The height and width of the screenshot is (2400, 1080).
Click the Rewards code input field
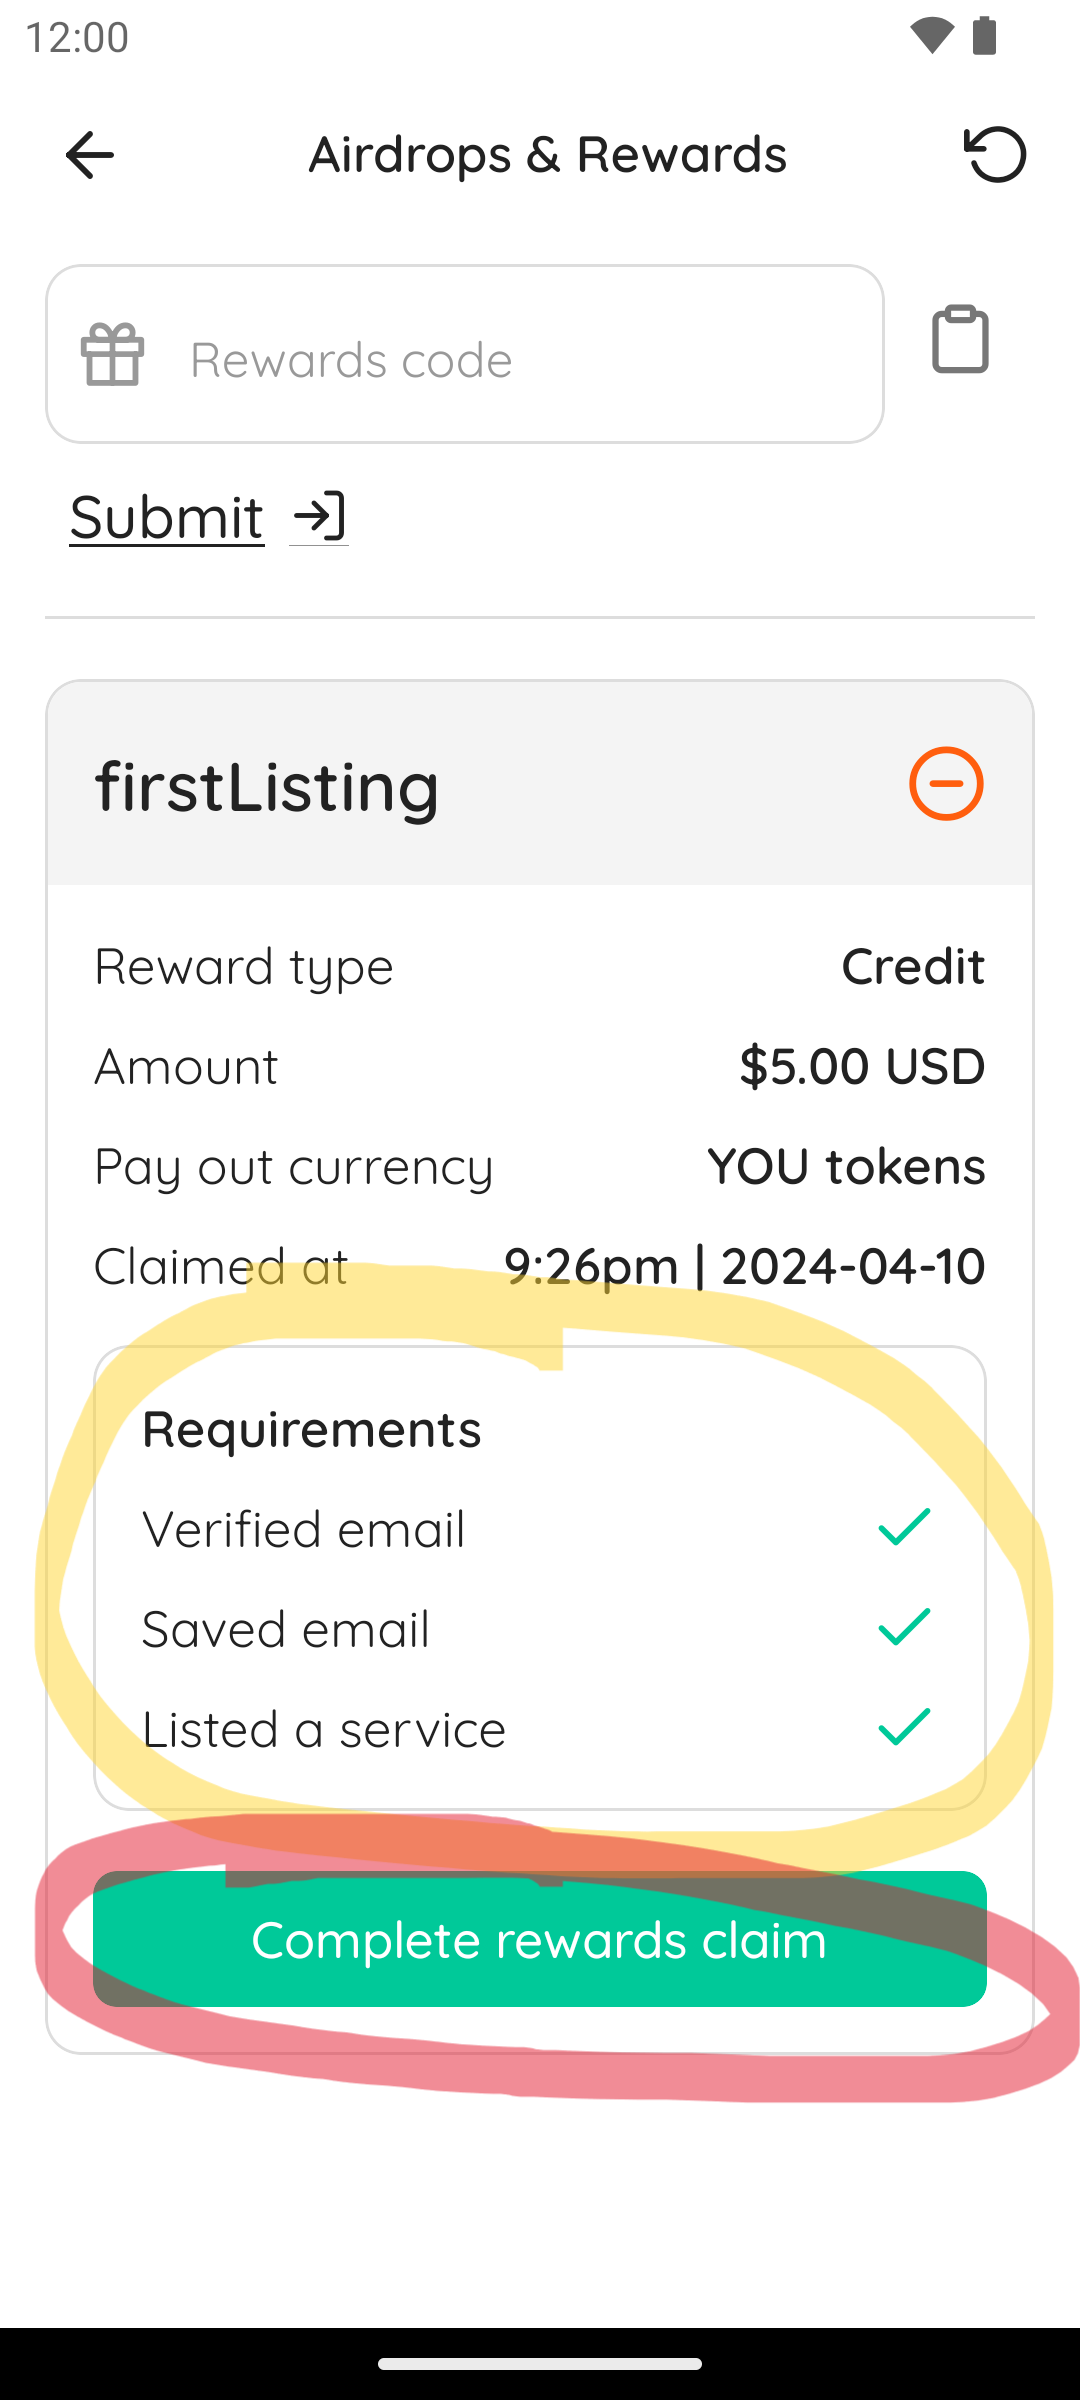465,354
